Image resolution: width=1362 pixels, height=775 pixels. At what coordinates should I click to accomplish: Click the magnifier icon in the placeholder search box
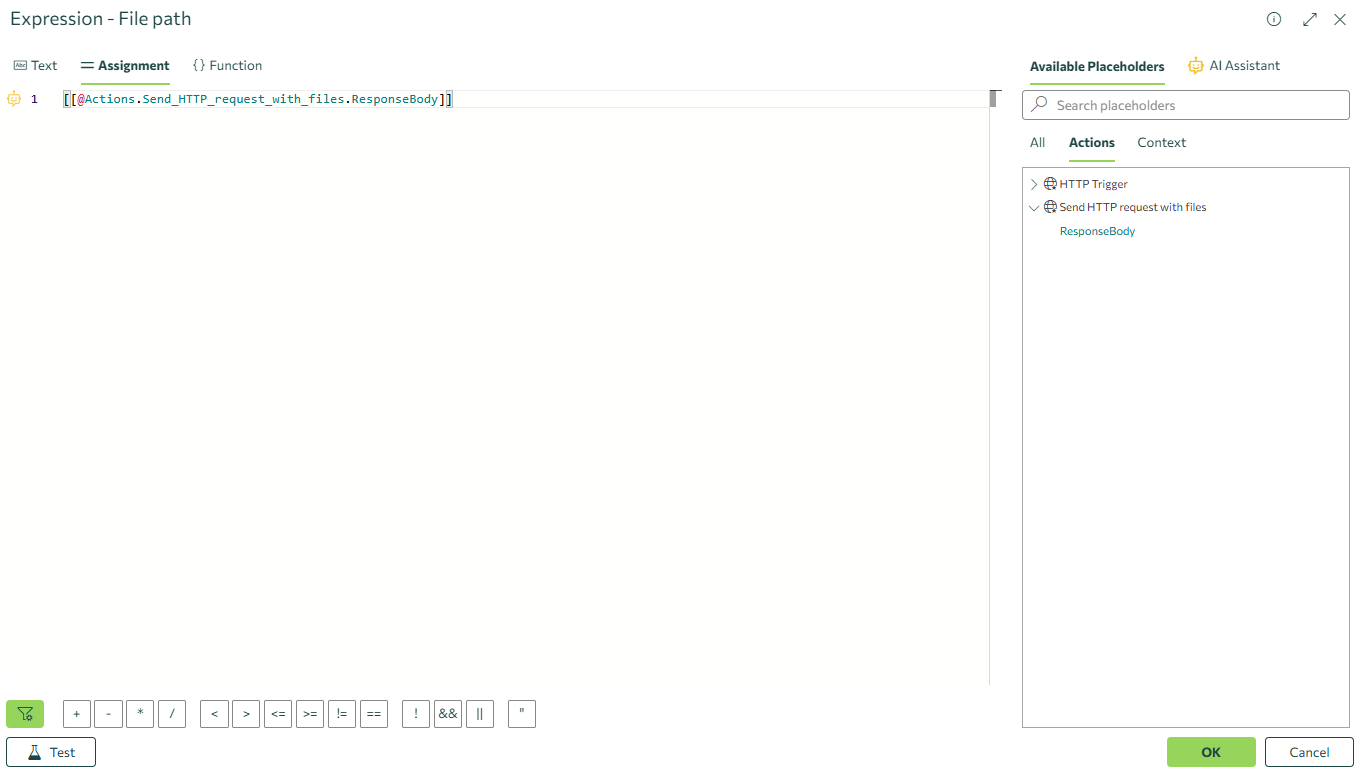coord(1040,105)
